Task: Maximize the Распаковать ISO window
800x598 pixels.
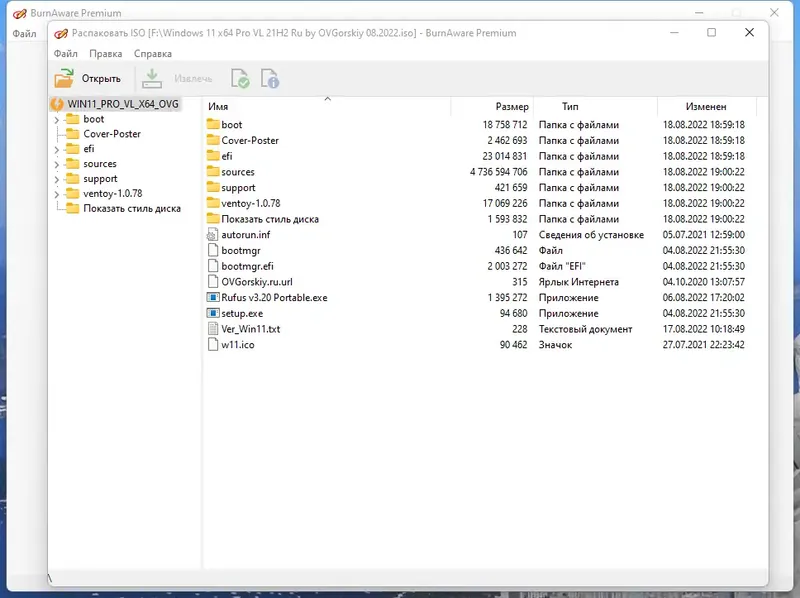Action: click(711, 33)
